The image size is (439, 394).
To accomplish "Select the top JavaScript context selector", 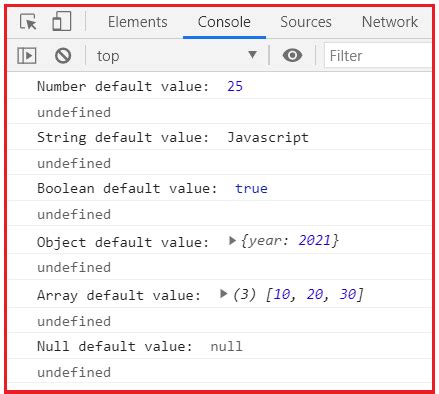I will click(x=176, y=55).
